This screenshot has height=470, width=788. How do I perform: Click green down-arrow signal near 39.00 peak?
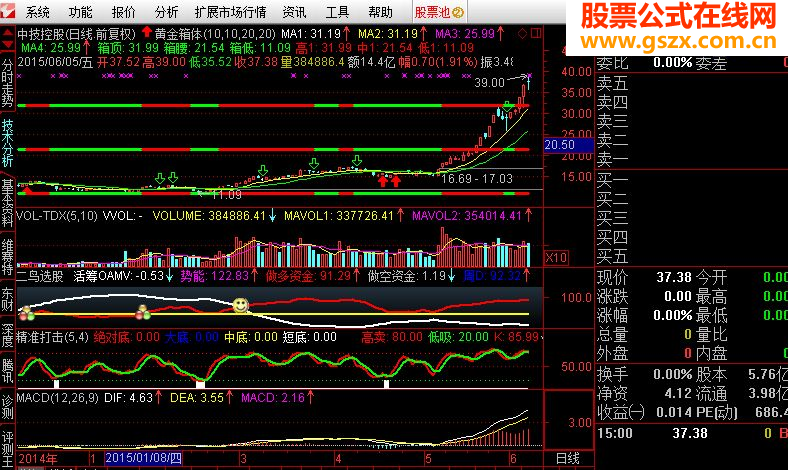click(508, 106)
